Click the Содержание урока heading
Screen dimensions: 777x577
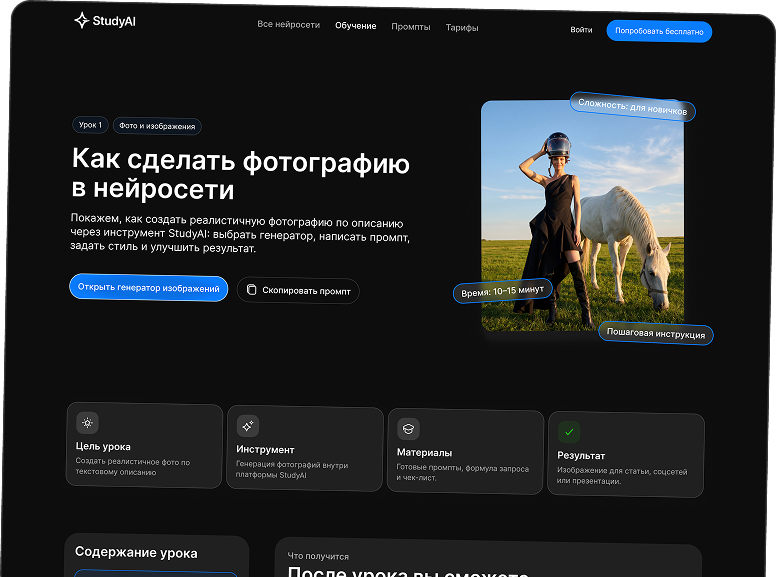(x=136, y=552)
